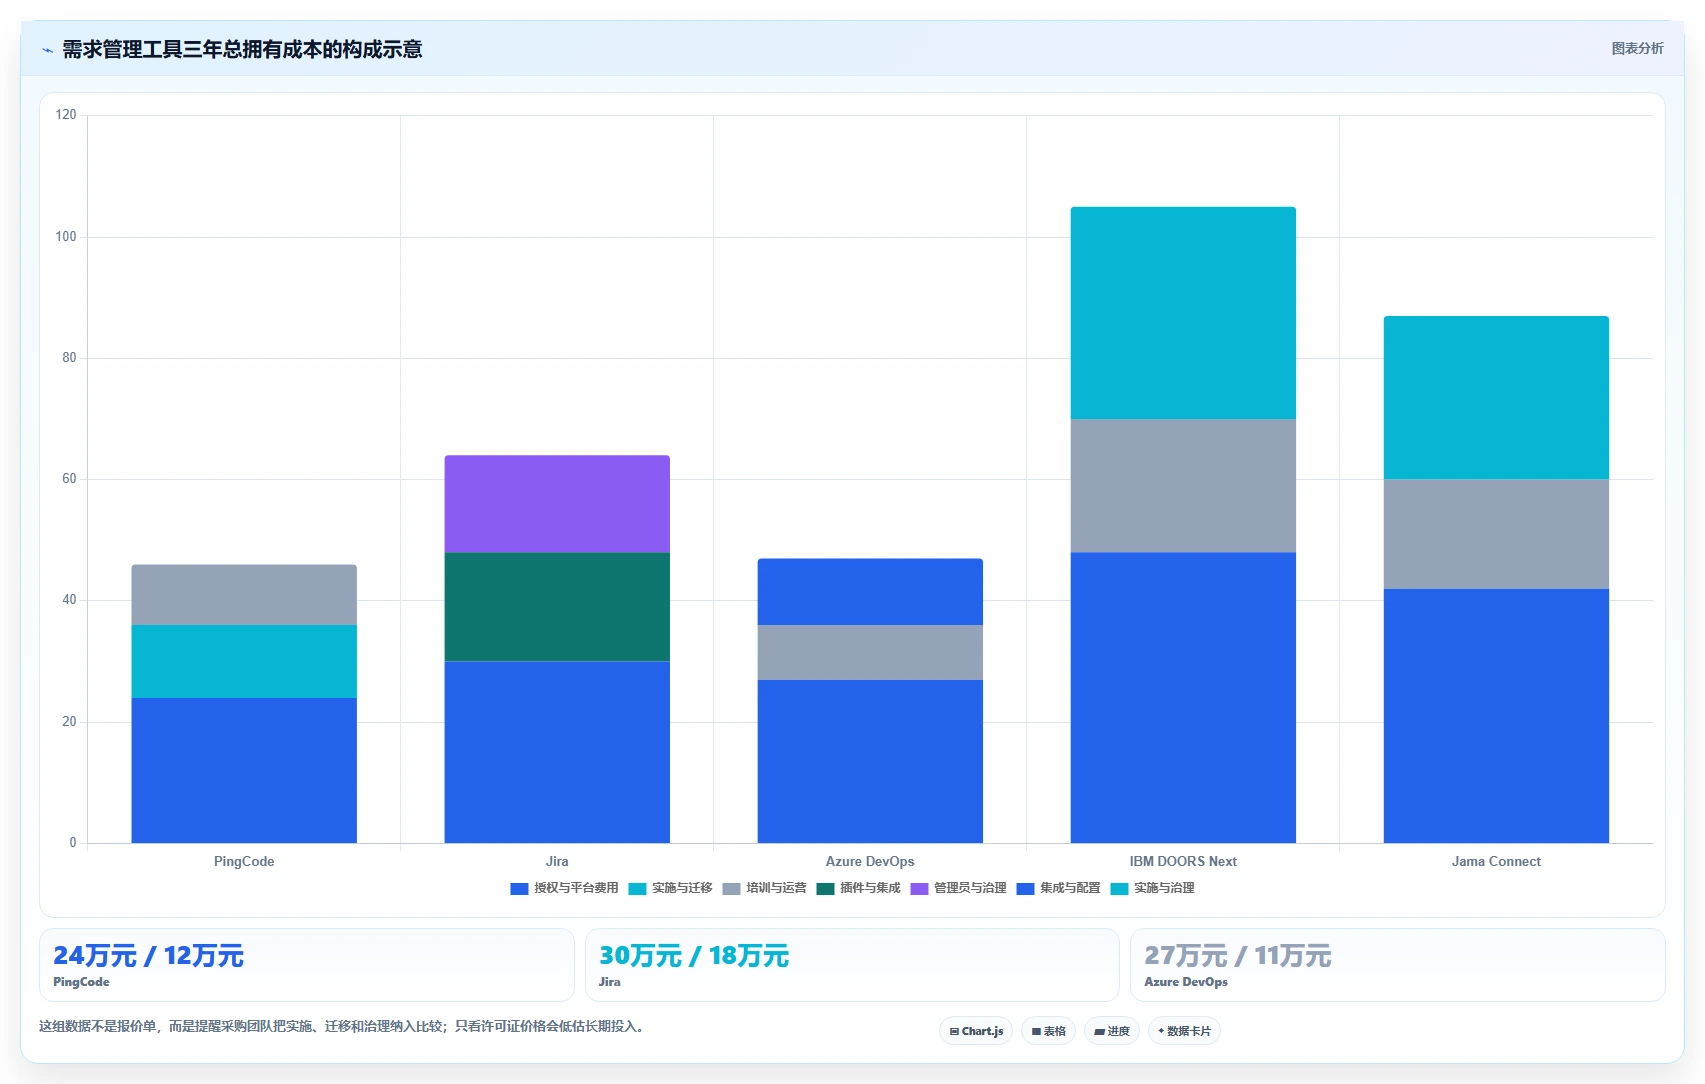Toggle the 管理员与治理 legend entry
This screenshot has width=1705, height=1084.
[x=958, y=888]
